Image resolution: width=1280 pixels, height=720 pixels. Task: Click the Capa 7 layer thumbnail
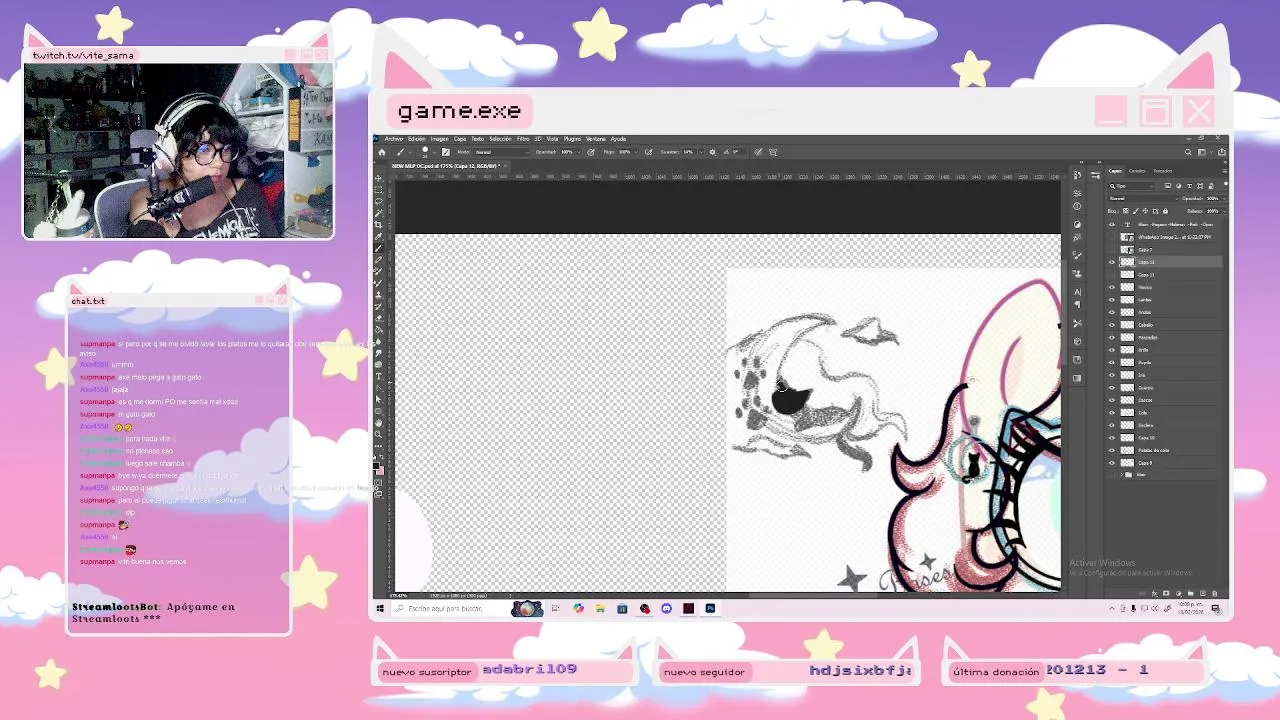(x=1127, y=249)
